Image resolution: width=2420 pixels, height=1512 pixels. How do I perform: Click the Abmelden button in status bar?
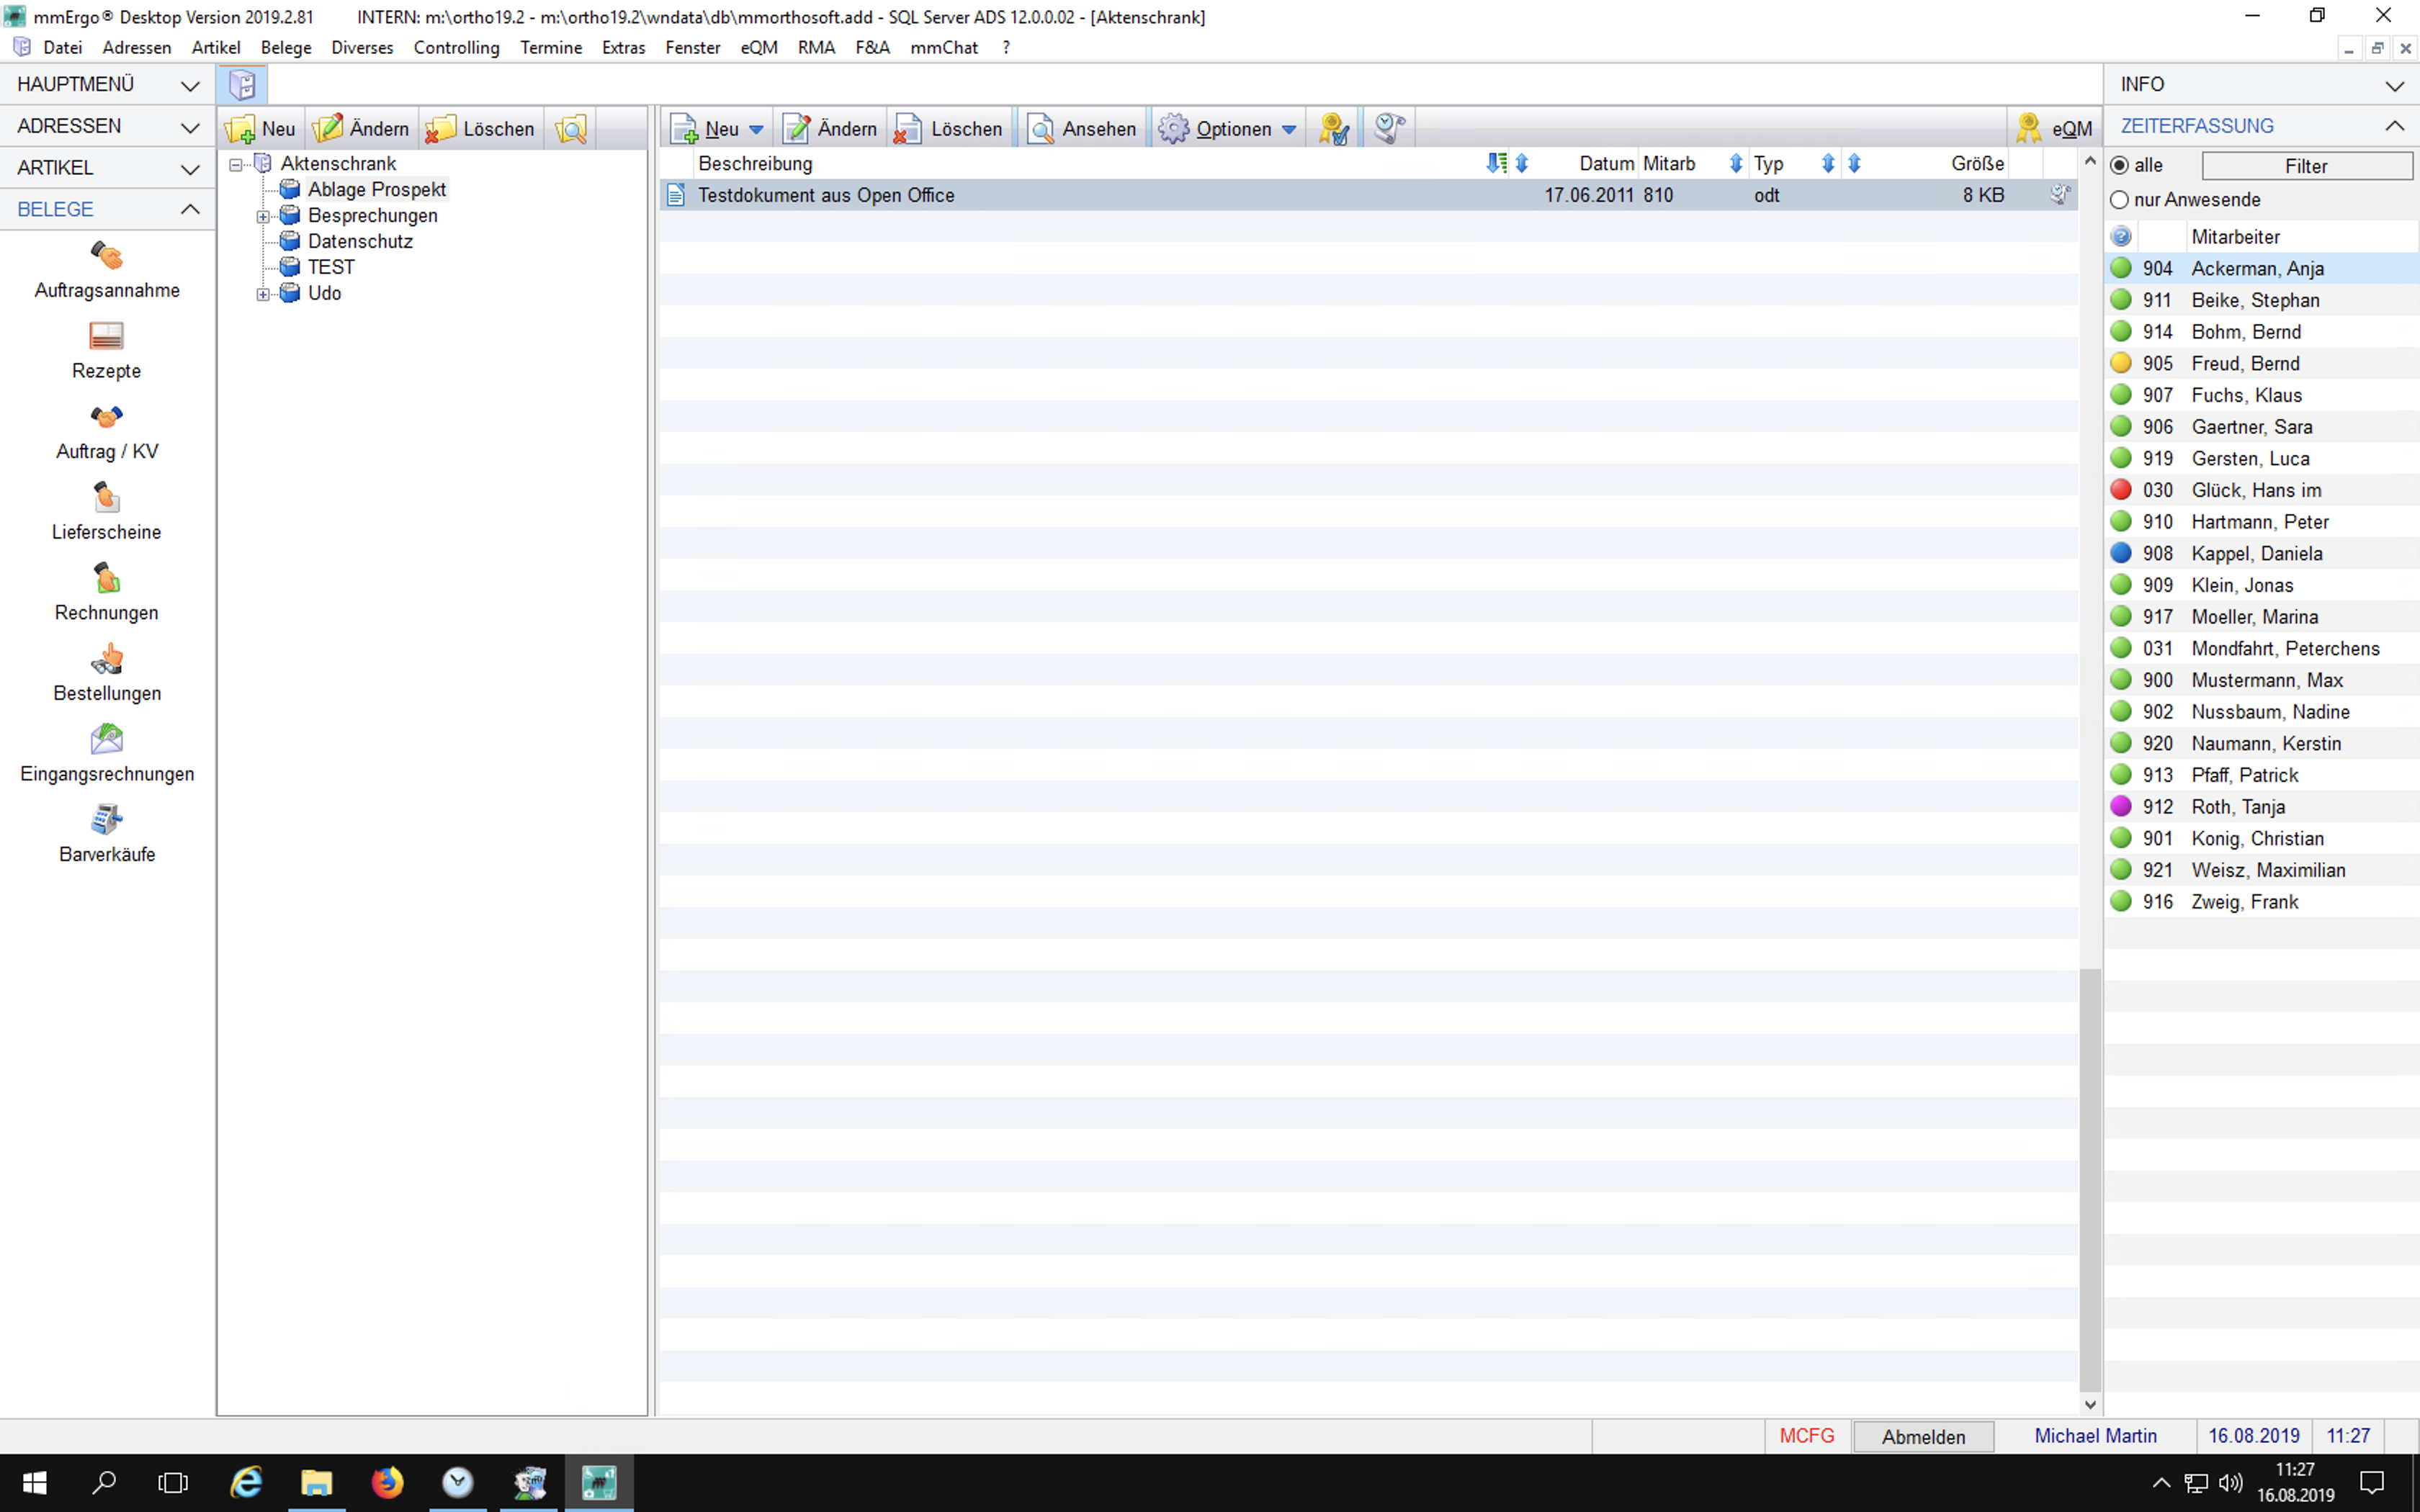click(x=1922, y=1437)
